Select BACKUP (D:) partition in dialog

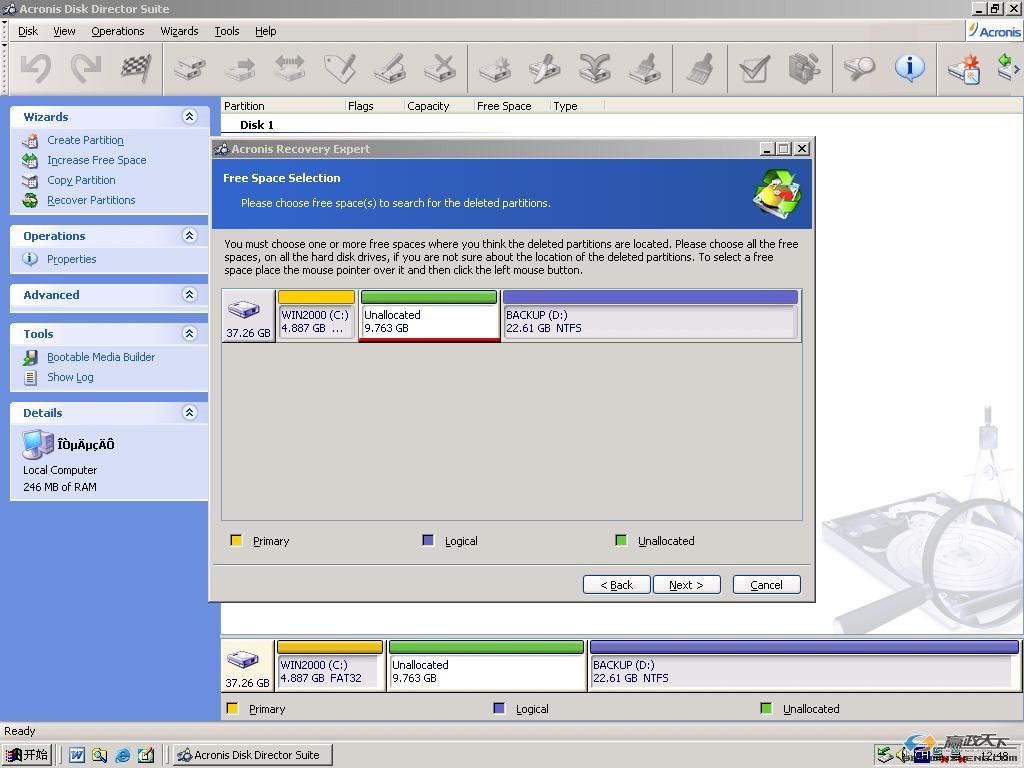point(650,315)
